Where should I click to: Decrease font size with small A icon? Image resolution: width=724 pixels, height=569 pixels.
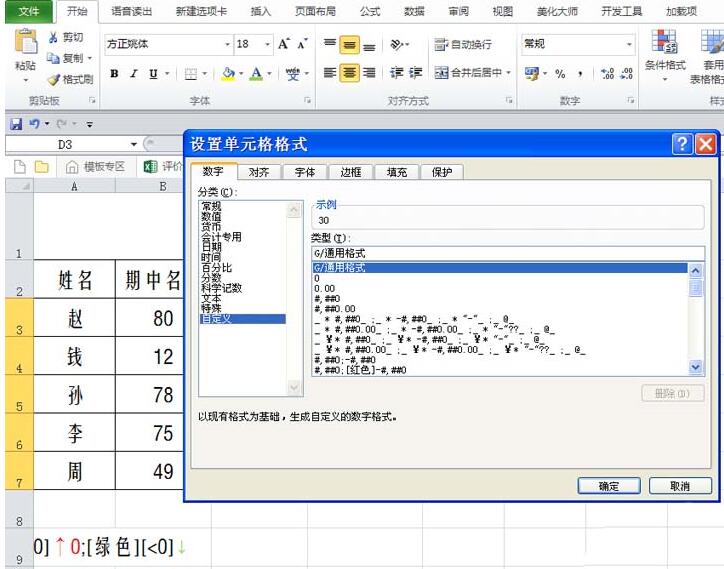302,44
